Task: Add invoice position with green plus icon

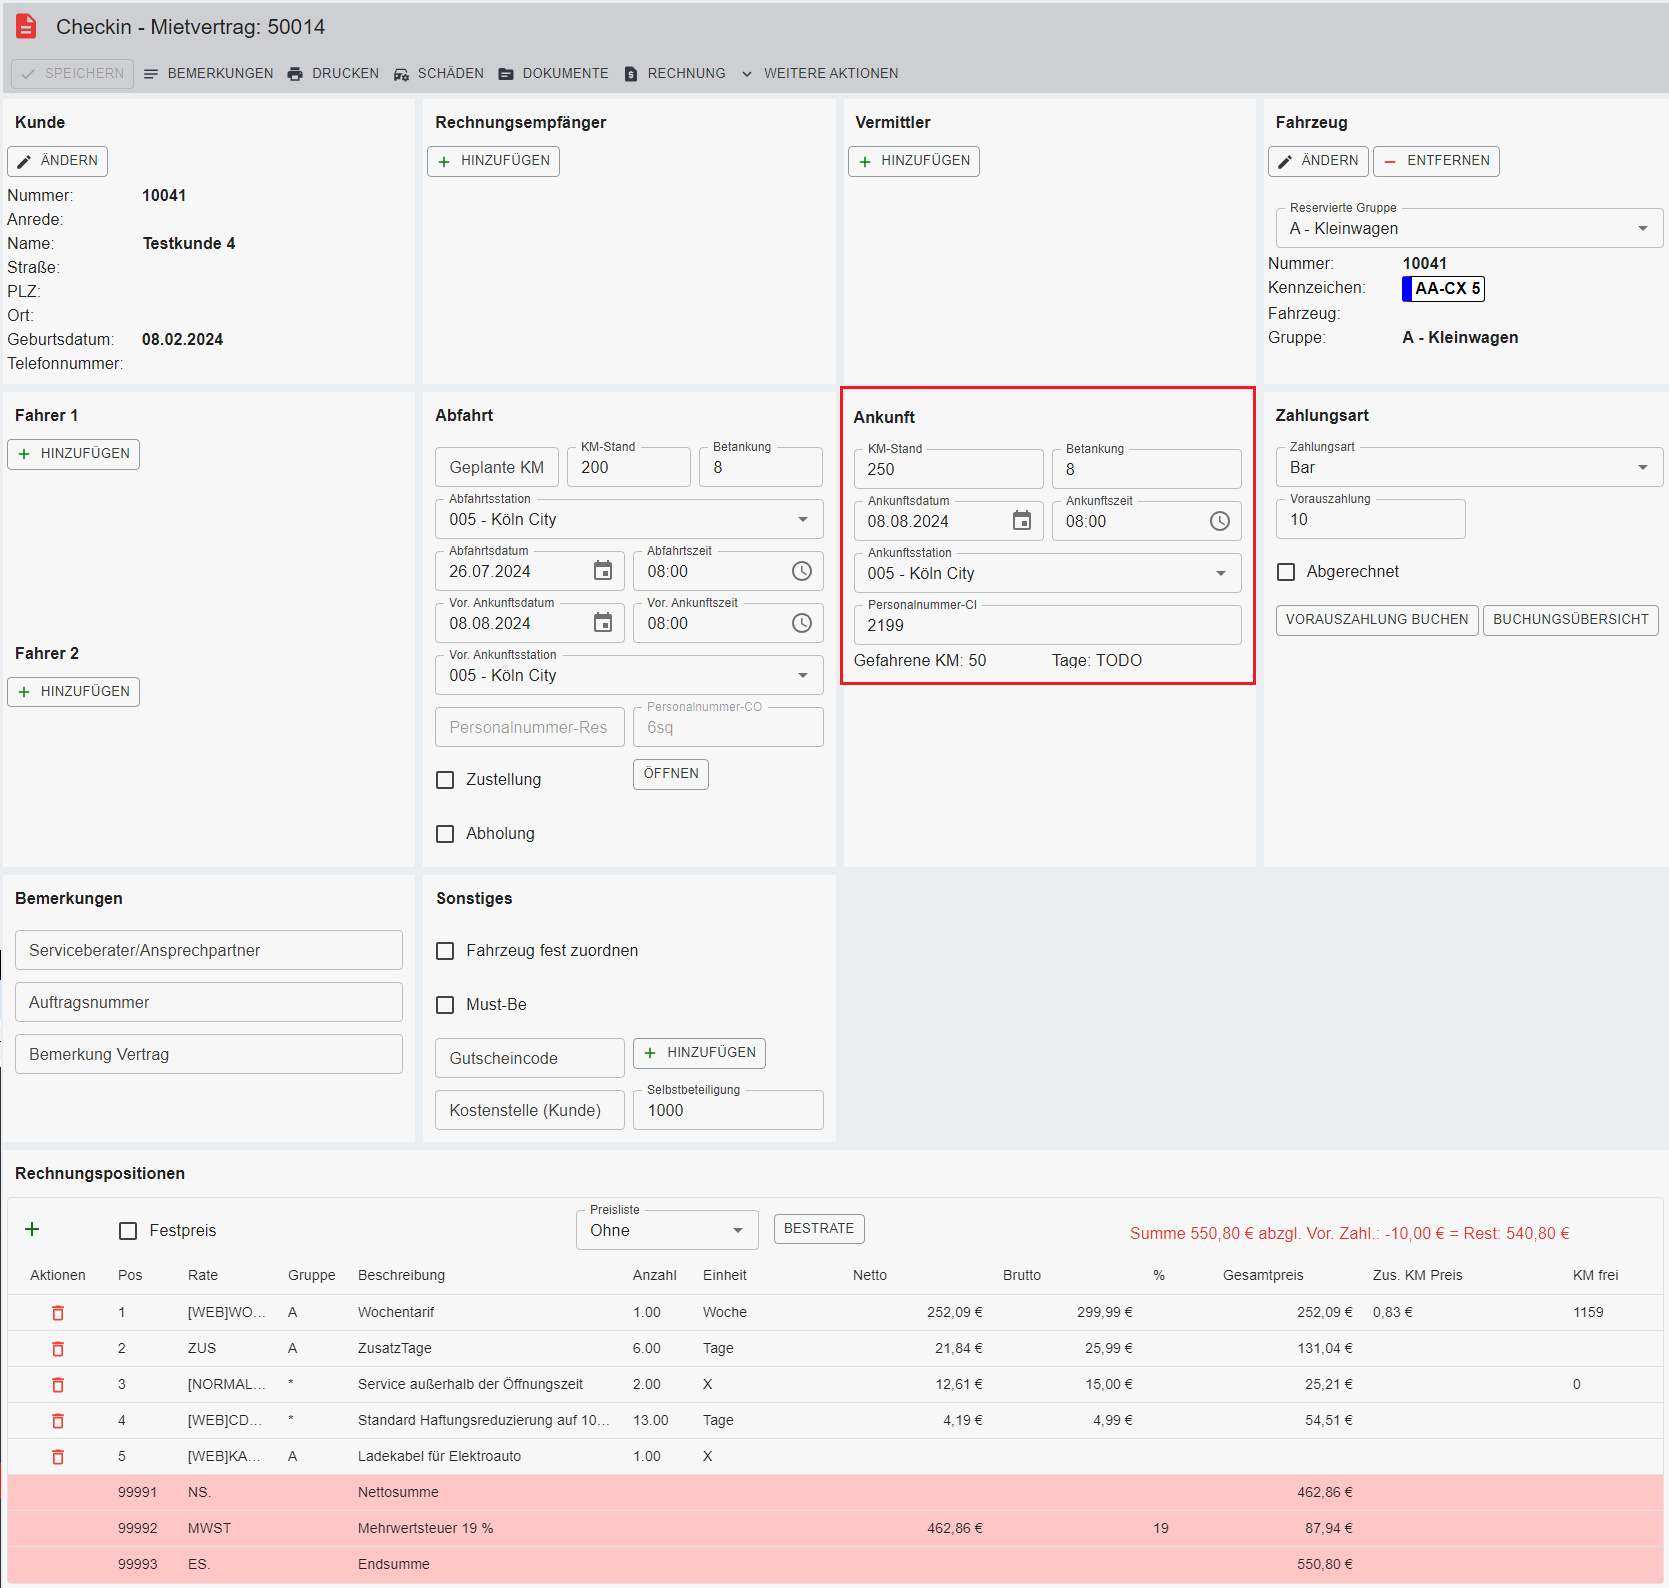Action: click(32, 1230)
